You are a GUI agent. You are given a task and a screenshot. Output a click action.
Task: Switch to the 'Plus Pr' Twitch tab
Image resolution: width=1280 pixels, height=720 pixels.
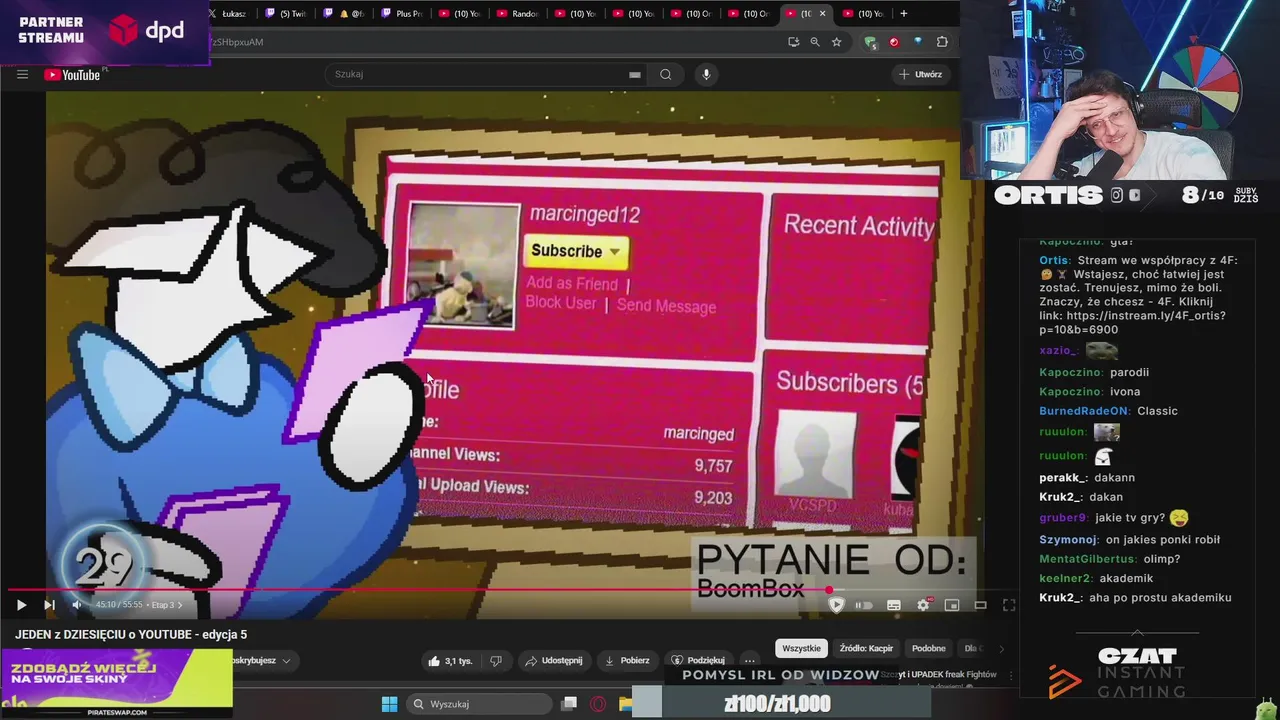[x=403, y=14]
